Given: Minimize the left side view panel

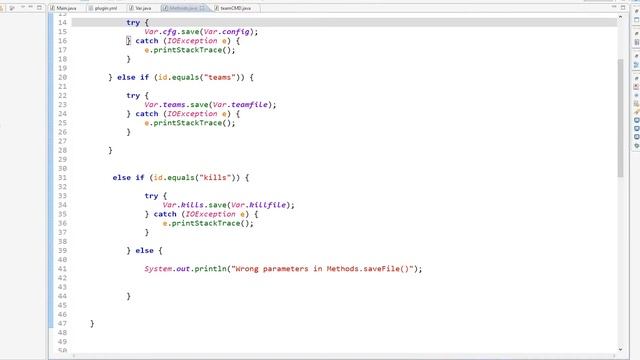Looking at the screenshot, I should (x=30, y=7).
